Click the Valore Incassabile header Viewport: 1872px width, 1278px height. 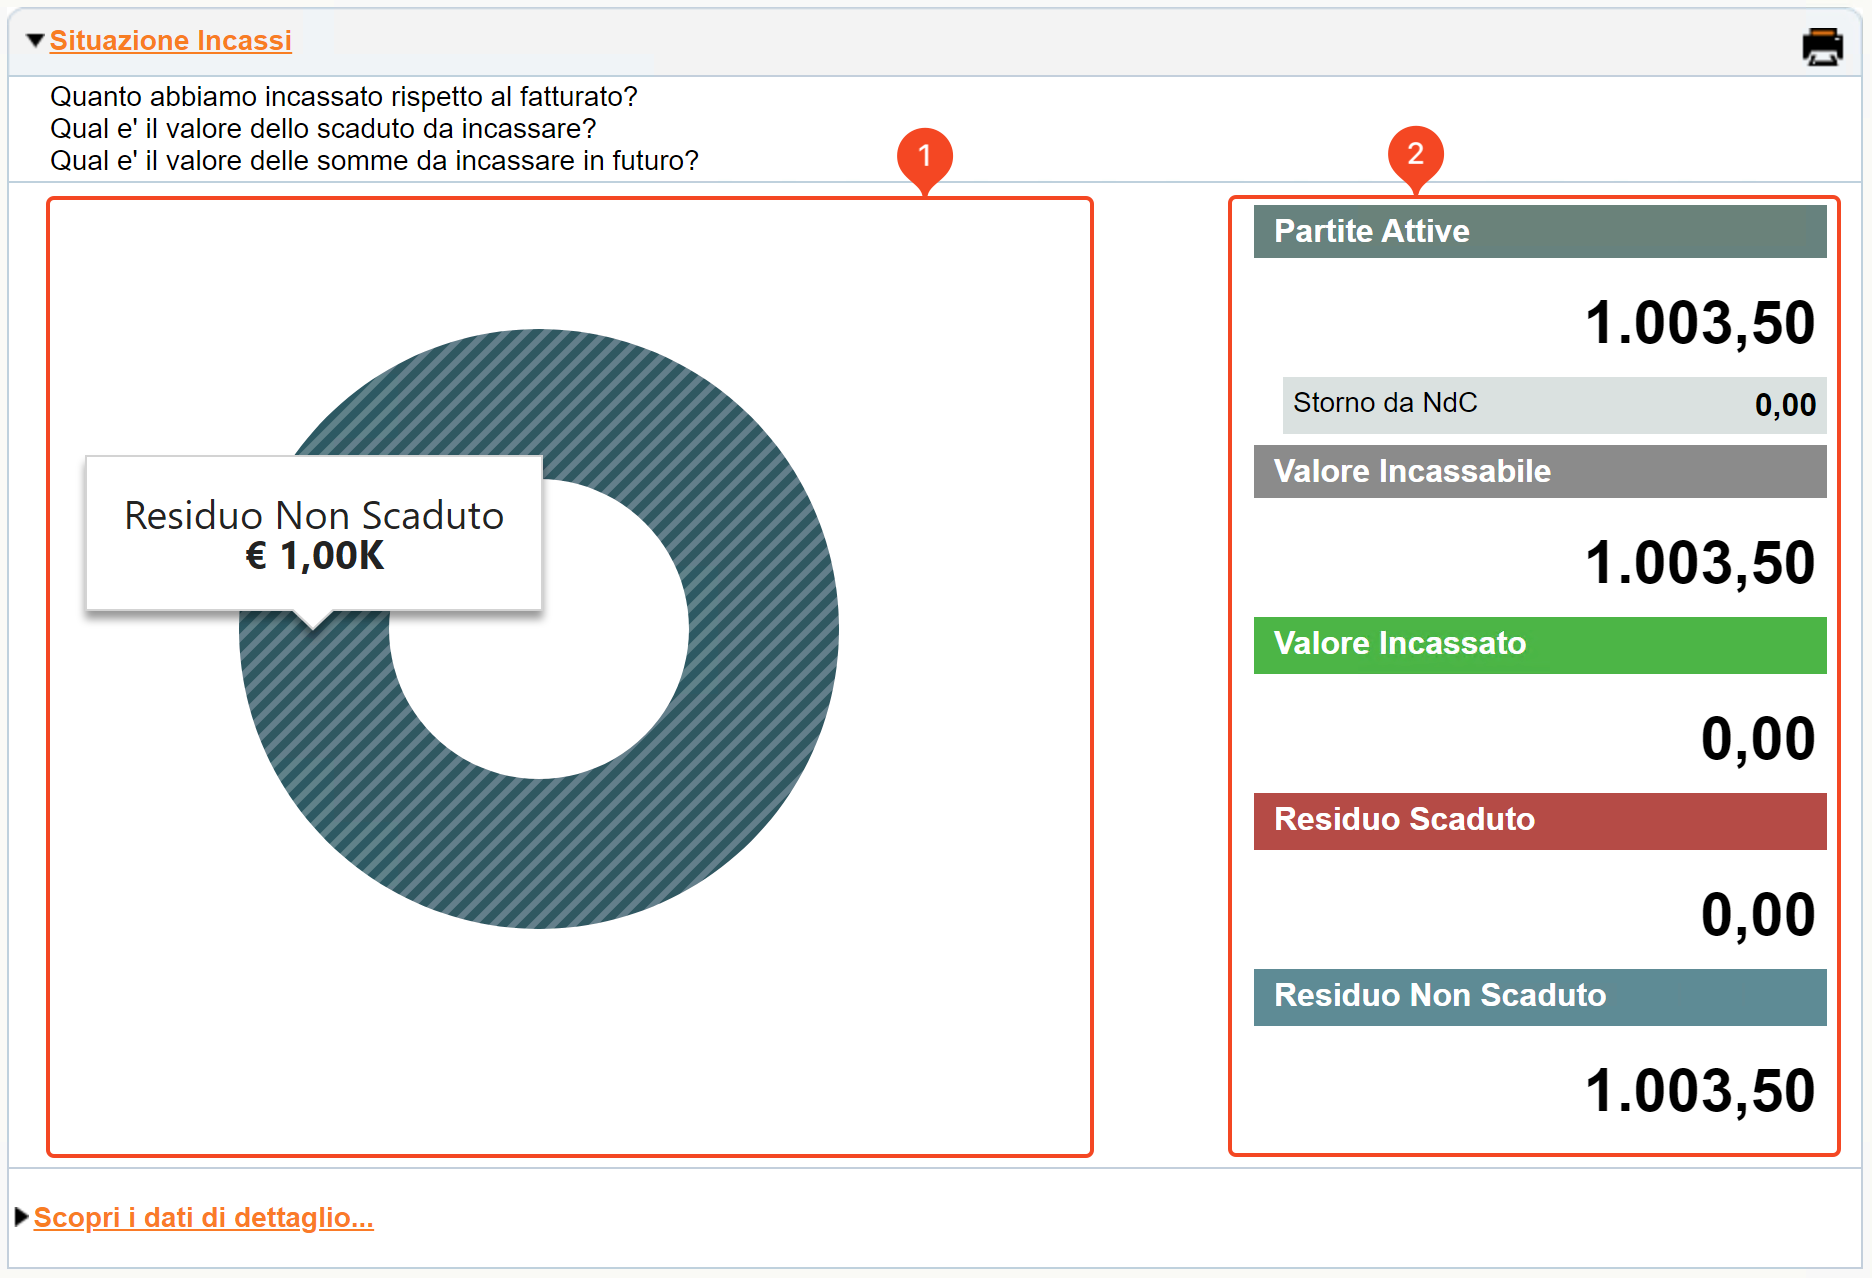(1540, 471)
